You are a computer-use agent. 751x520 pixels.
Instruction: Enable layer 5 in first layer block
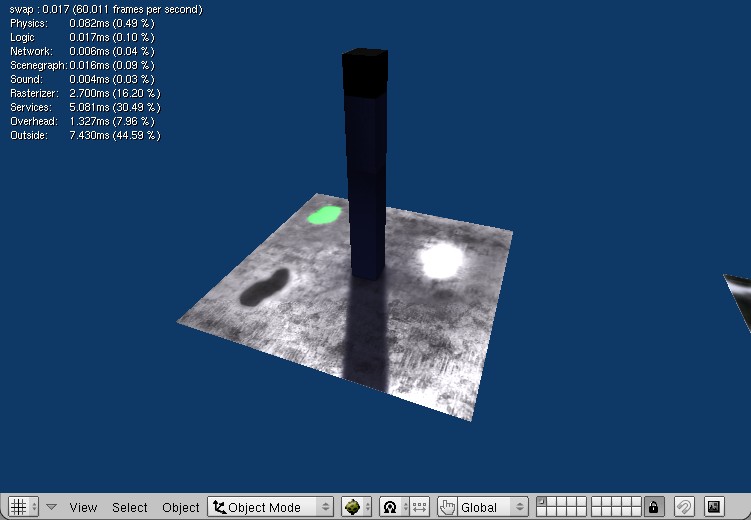(581, 501)
